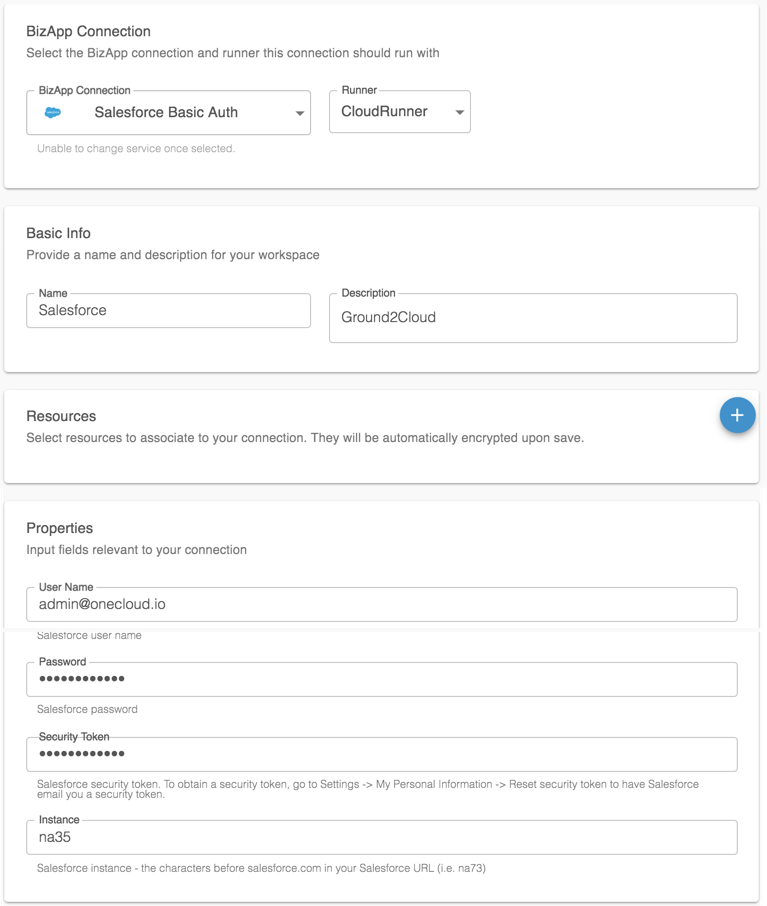The image size is (767, 906).
Task: Click the security token instructions text
Action: click(368, 789)
